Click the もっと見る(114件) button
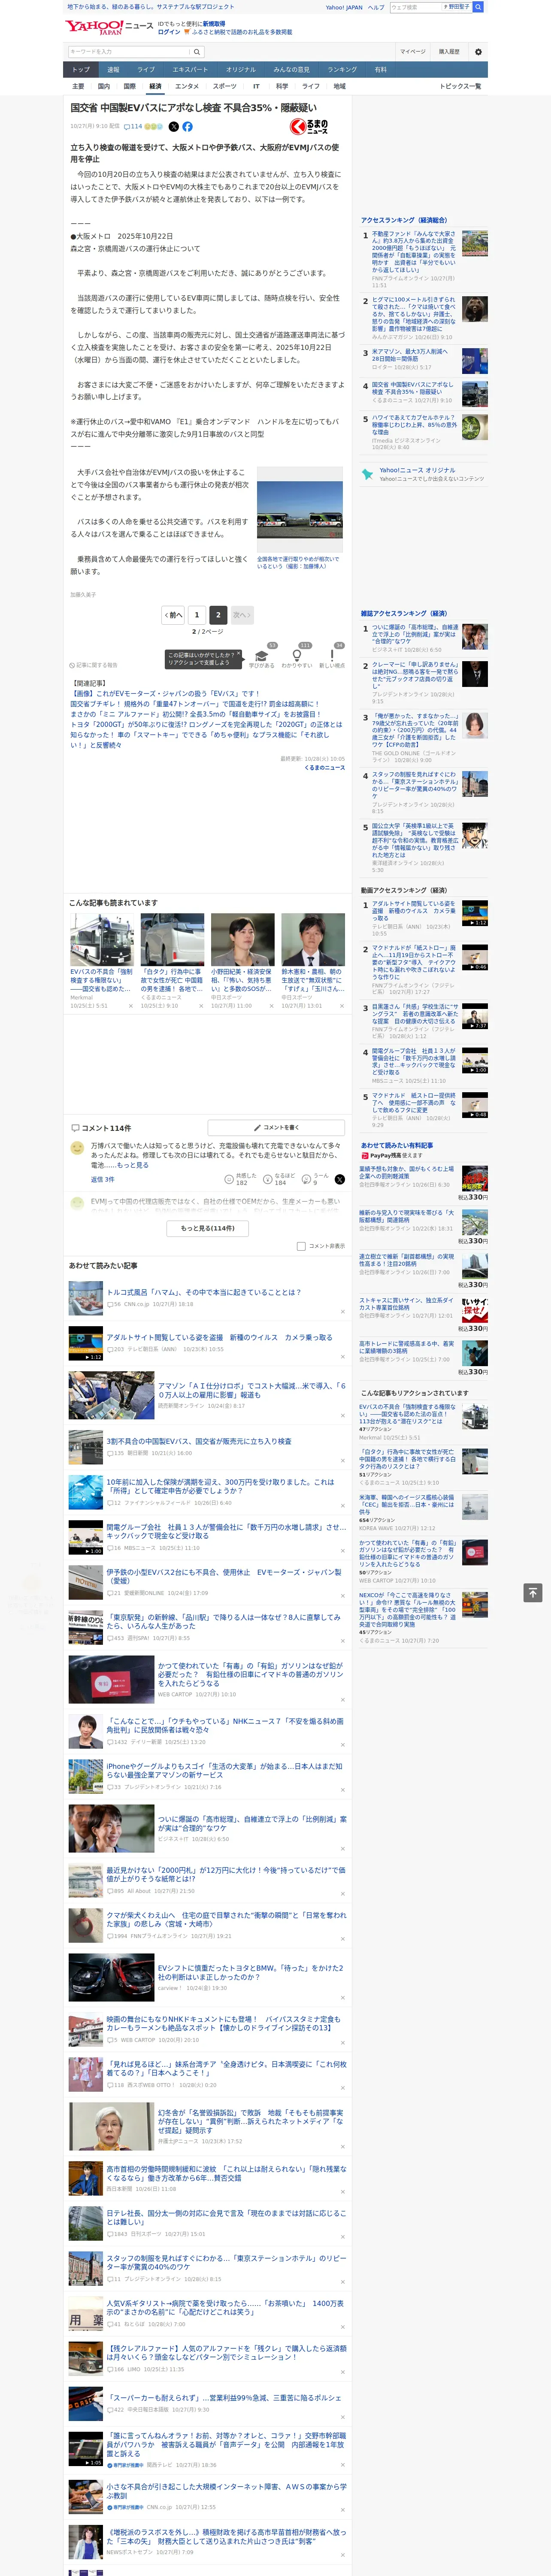This screenshot has height=2576, width=551. point(208,1228)
